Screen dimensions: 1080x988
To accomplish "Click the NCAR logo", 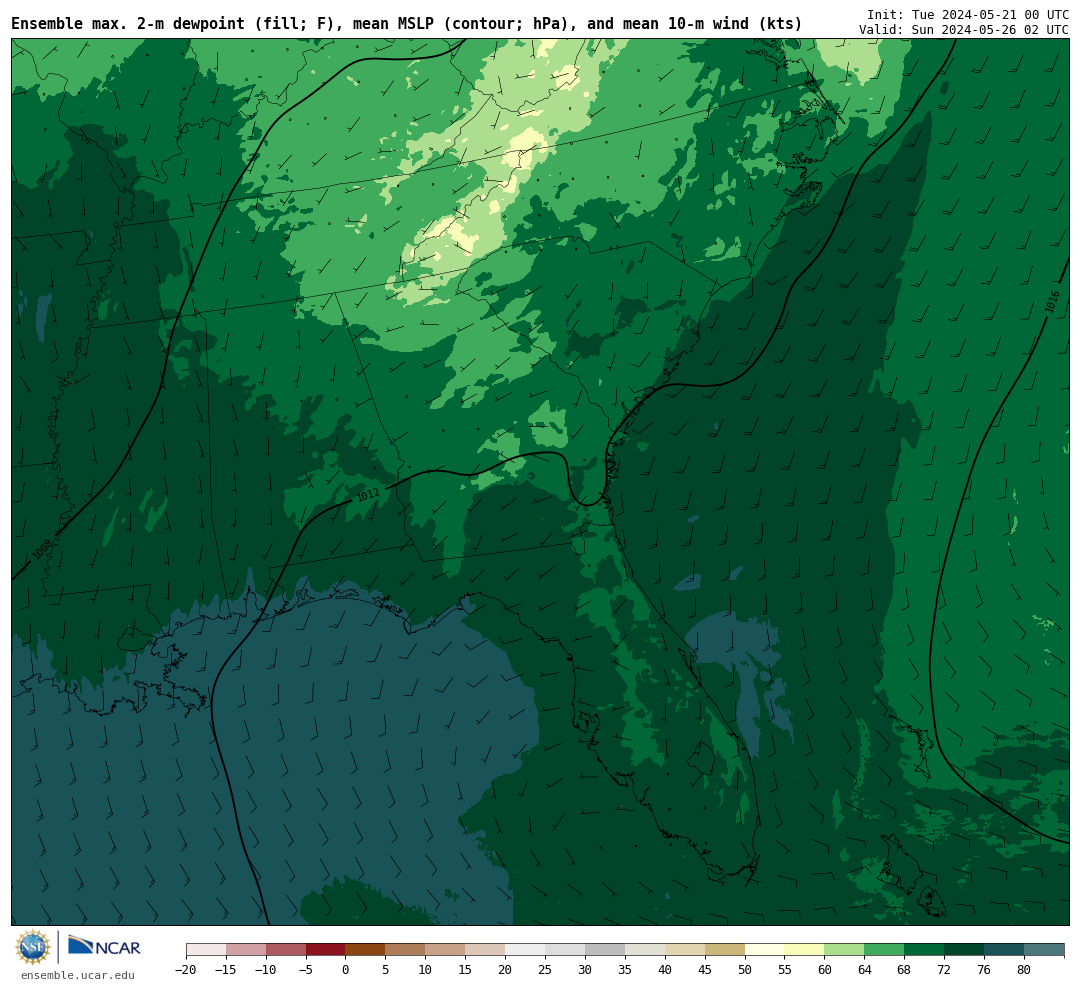I will tap(104, 946).
